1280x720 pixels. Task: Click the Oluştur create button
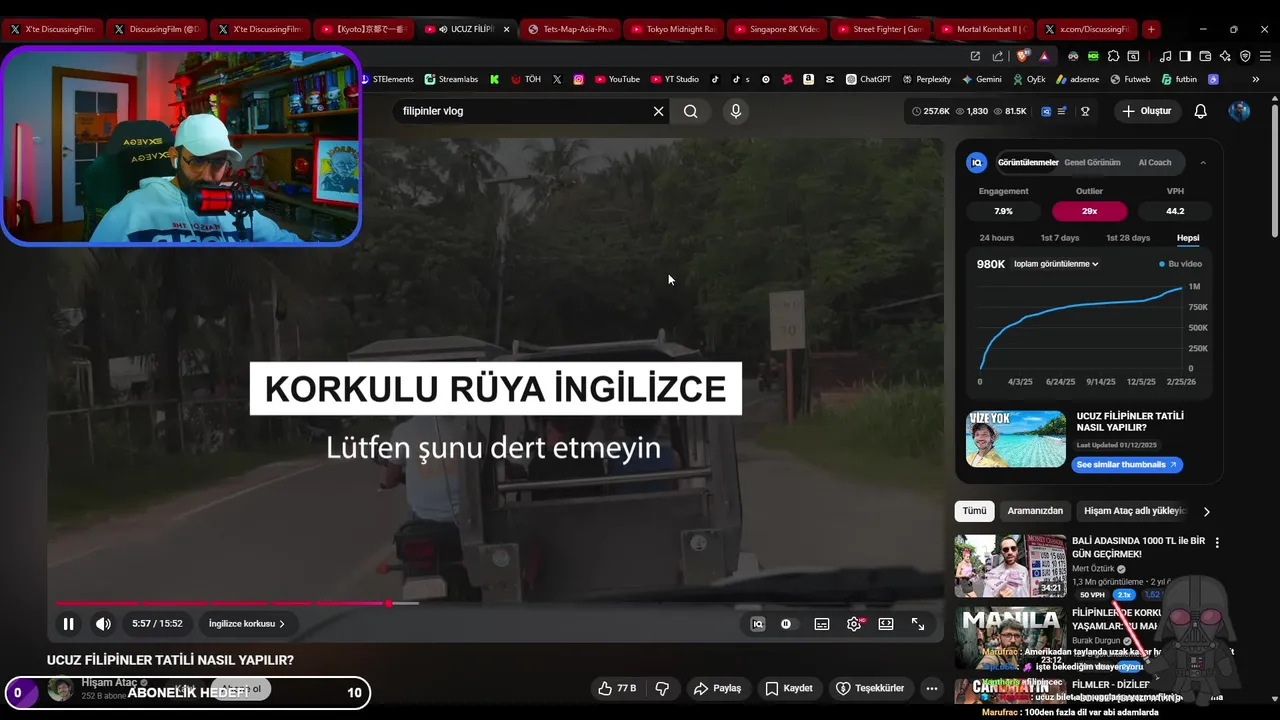coord(1146,111)
